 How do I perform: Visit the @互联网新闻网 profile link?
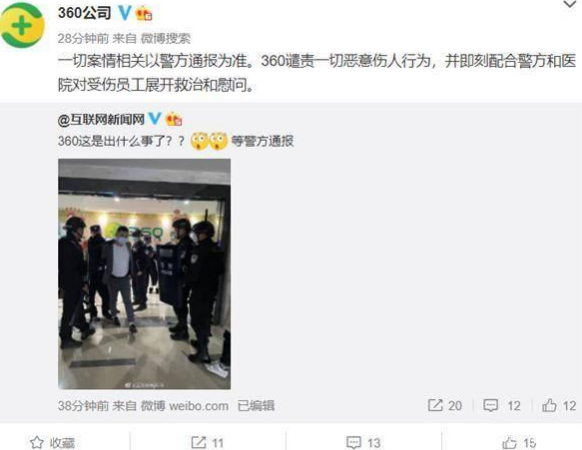pos(101,120)
